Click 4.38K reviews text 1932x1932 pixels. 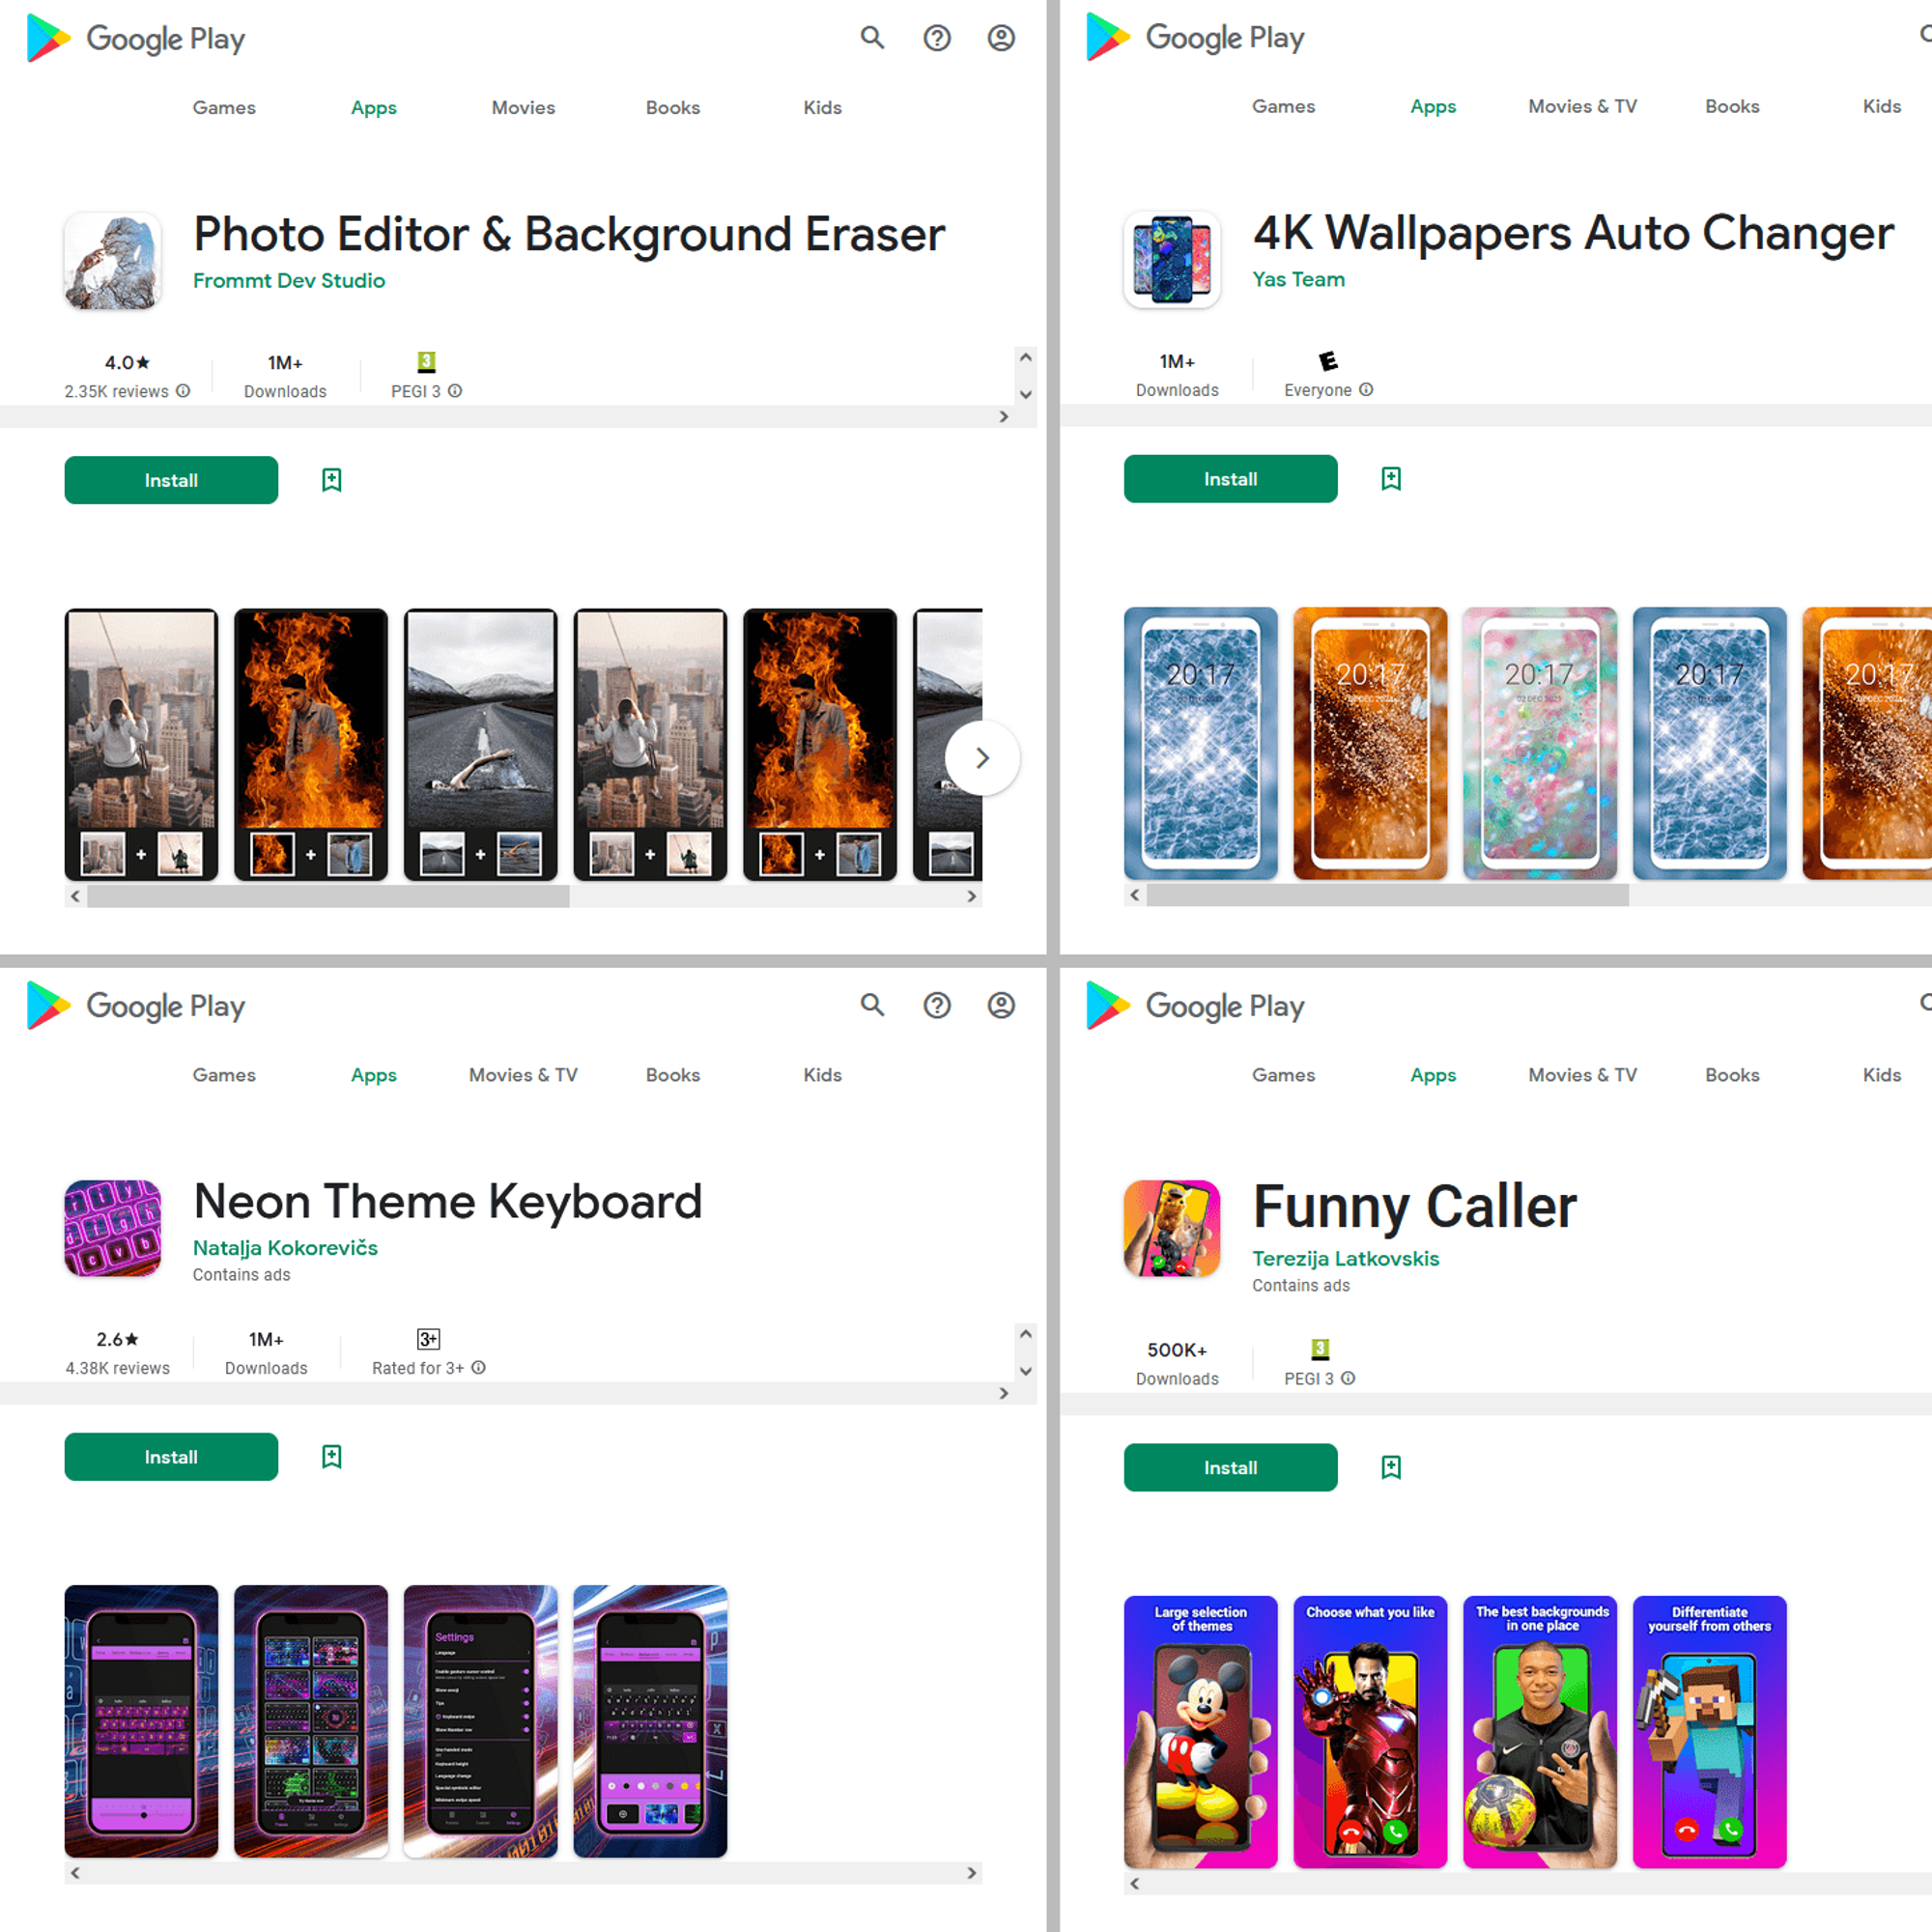tap(118, 1368)
